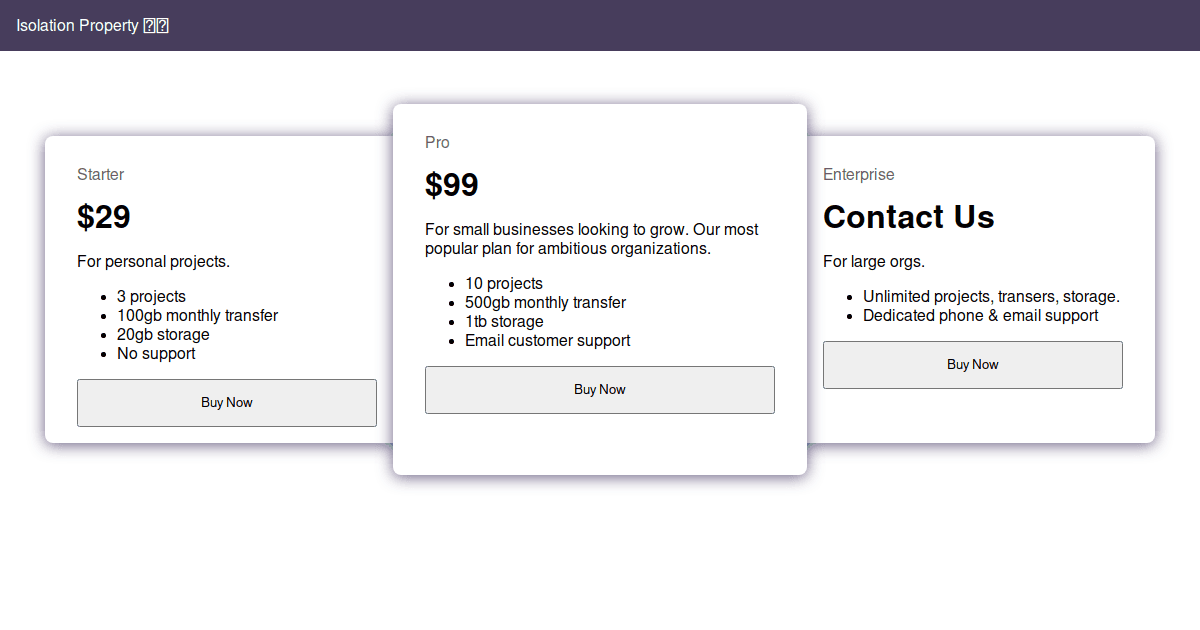Viewport: 1200px width, 630px height.
Task: Click the 'For large orgs.' description
Action: 874,262
